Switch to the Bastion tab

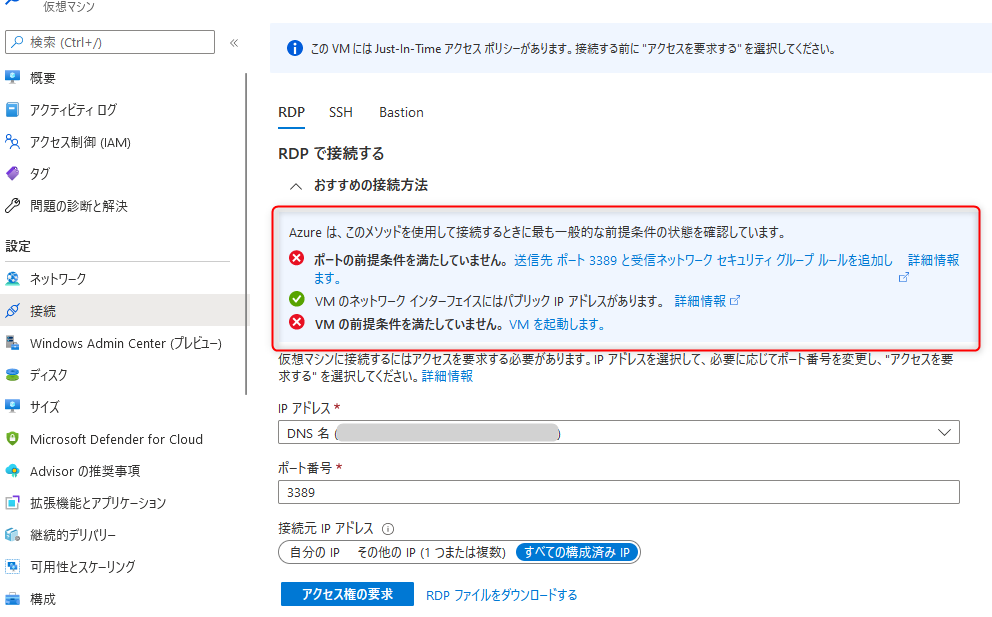coord(401,113)
